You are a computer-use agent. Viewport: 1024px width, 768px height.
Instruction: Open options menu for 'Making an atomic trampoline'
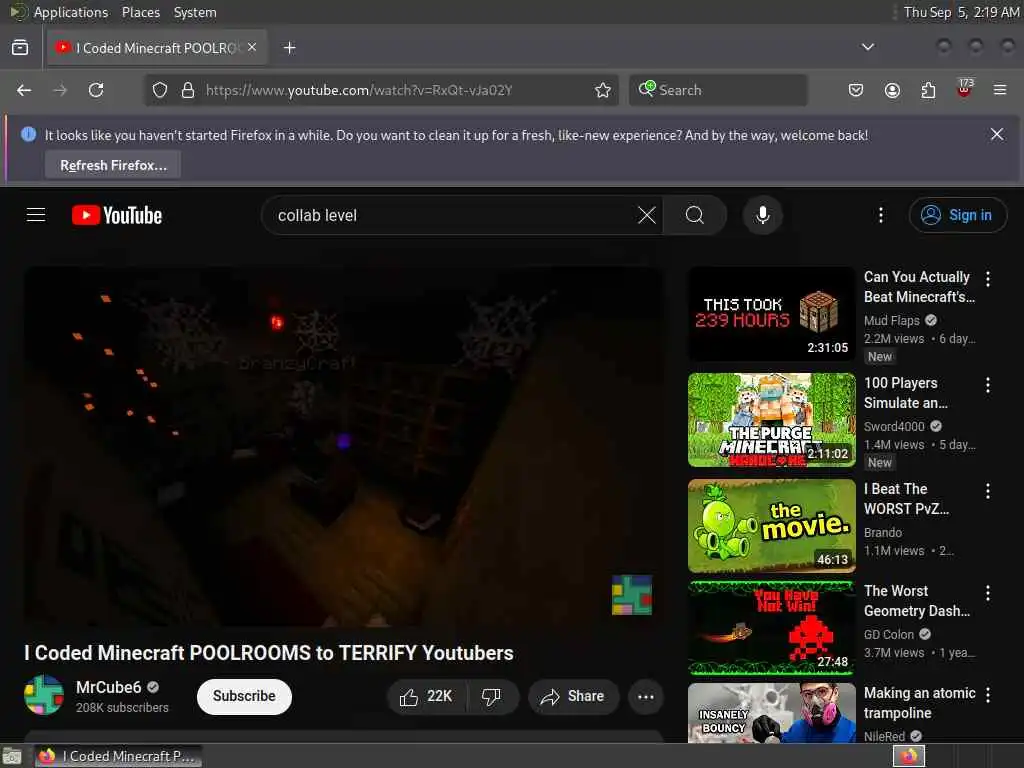click(x=987, y=695)
